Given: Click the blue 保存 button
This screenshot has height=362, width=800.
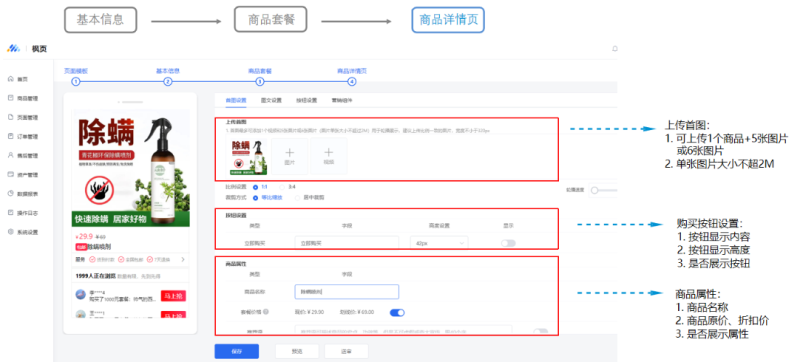Looking at the screenshot, I should click(237, 351).
